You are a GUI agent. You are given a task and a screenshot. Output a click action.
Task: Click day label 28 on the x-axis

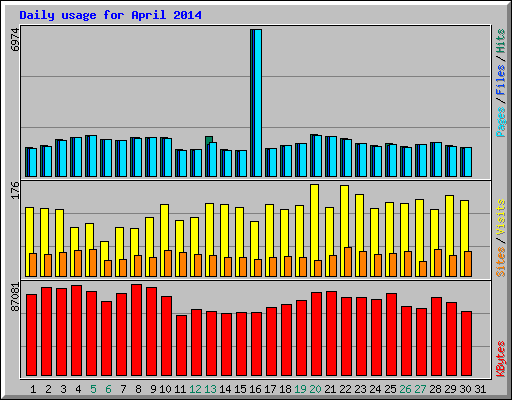[x=435, y=389]
